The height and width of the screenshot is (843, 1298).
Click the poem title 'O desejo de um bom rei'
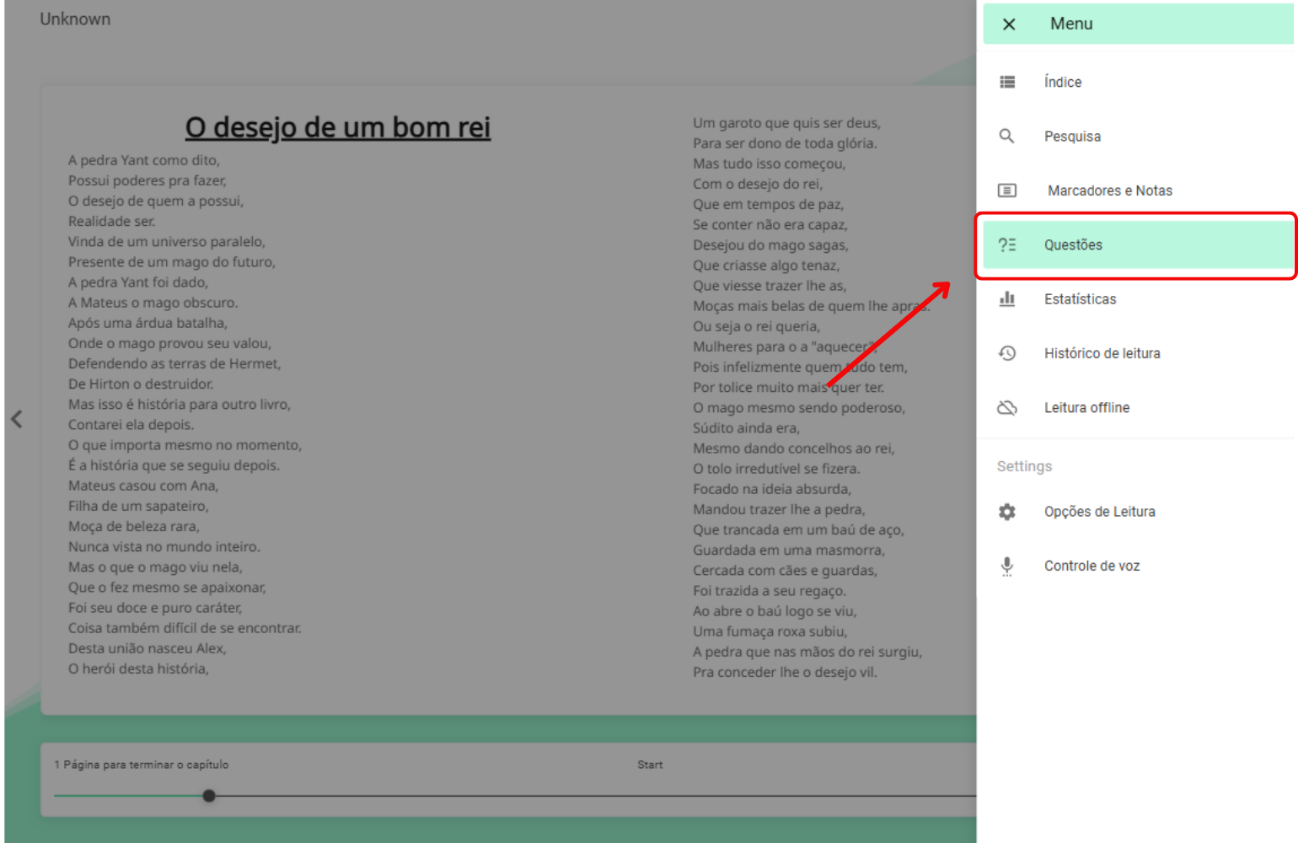tap(338, 127)
